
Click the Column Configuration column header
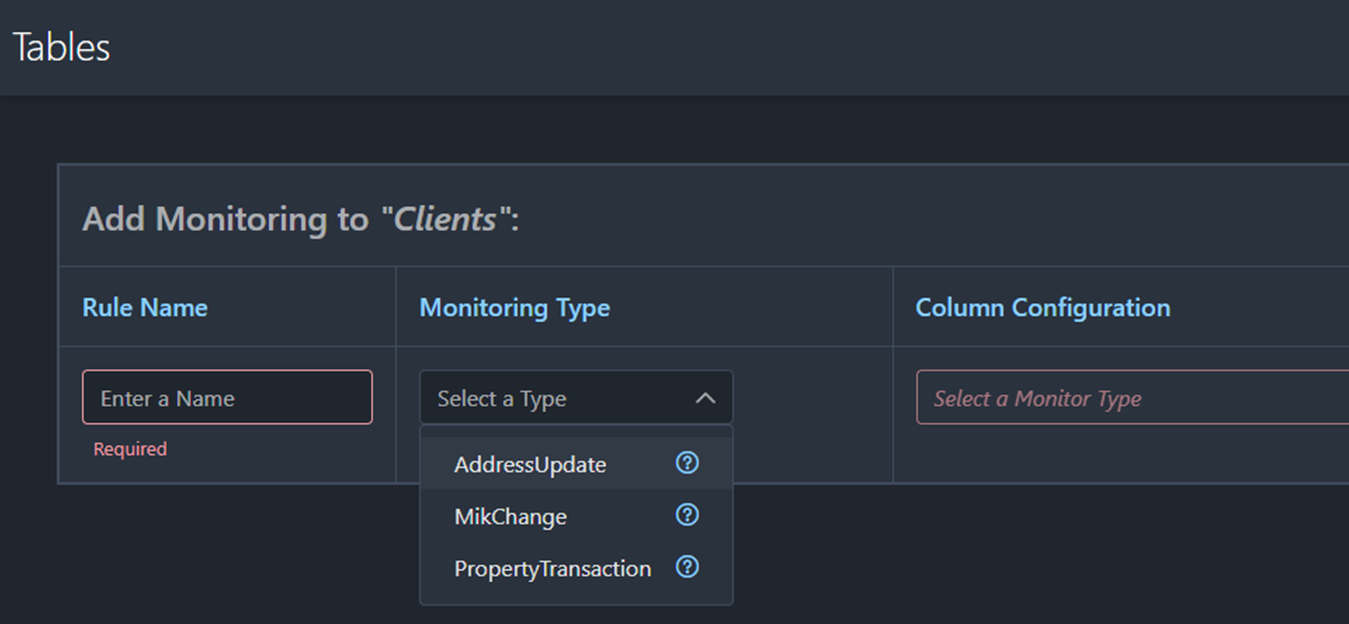tap(1043, 307)
